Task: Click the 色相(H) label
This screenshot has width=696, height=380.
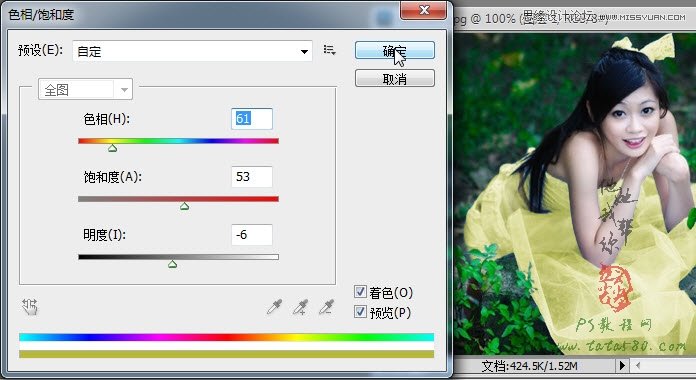Action: coord(107,119)
